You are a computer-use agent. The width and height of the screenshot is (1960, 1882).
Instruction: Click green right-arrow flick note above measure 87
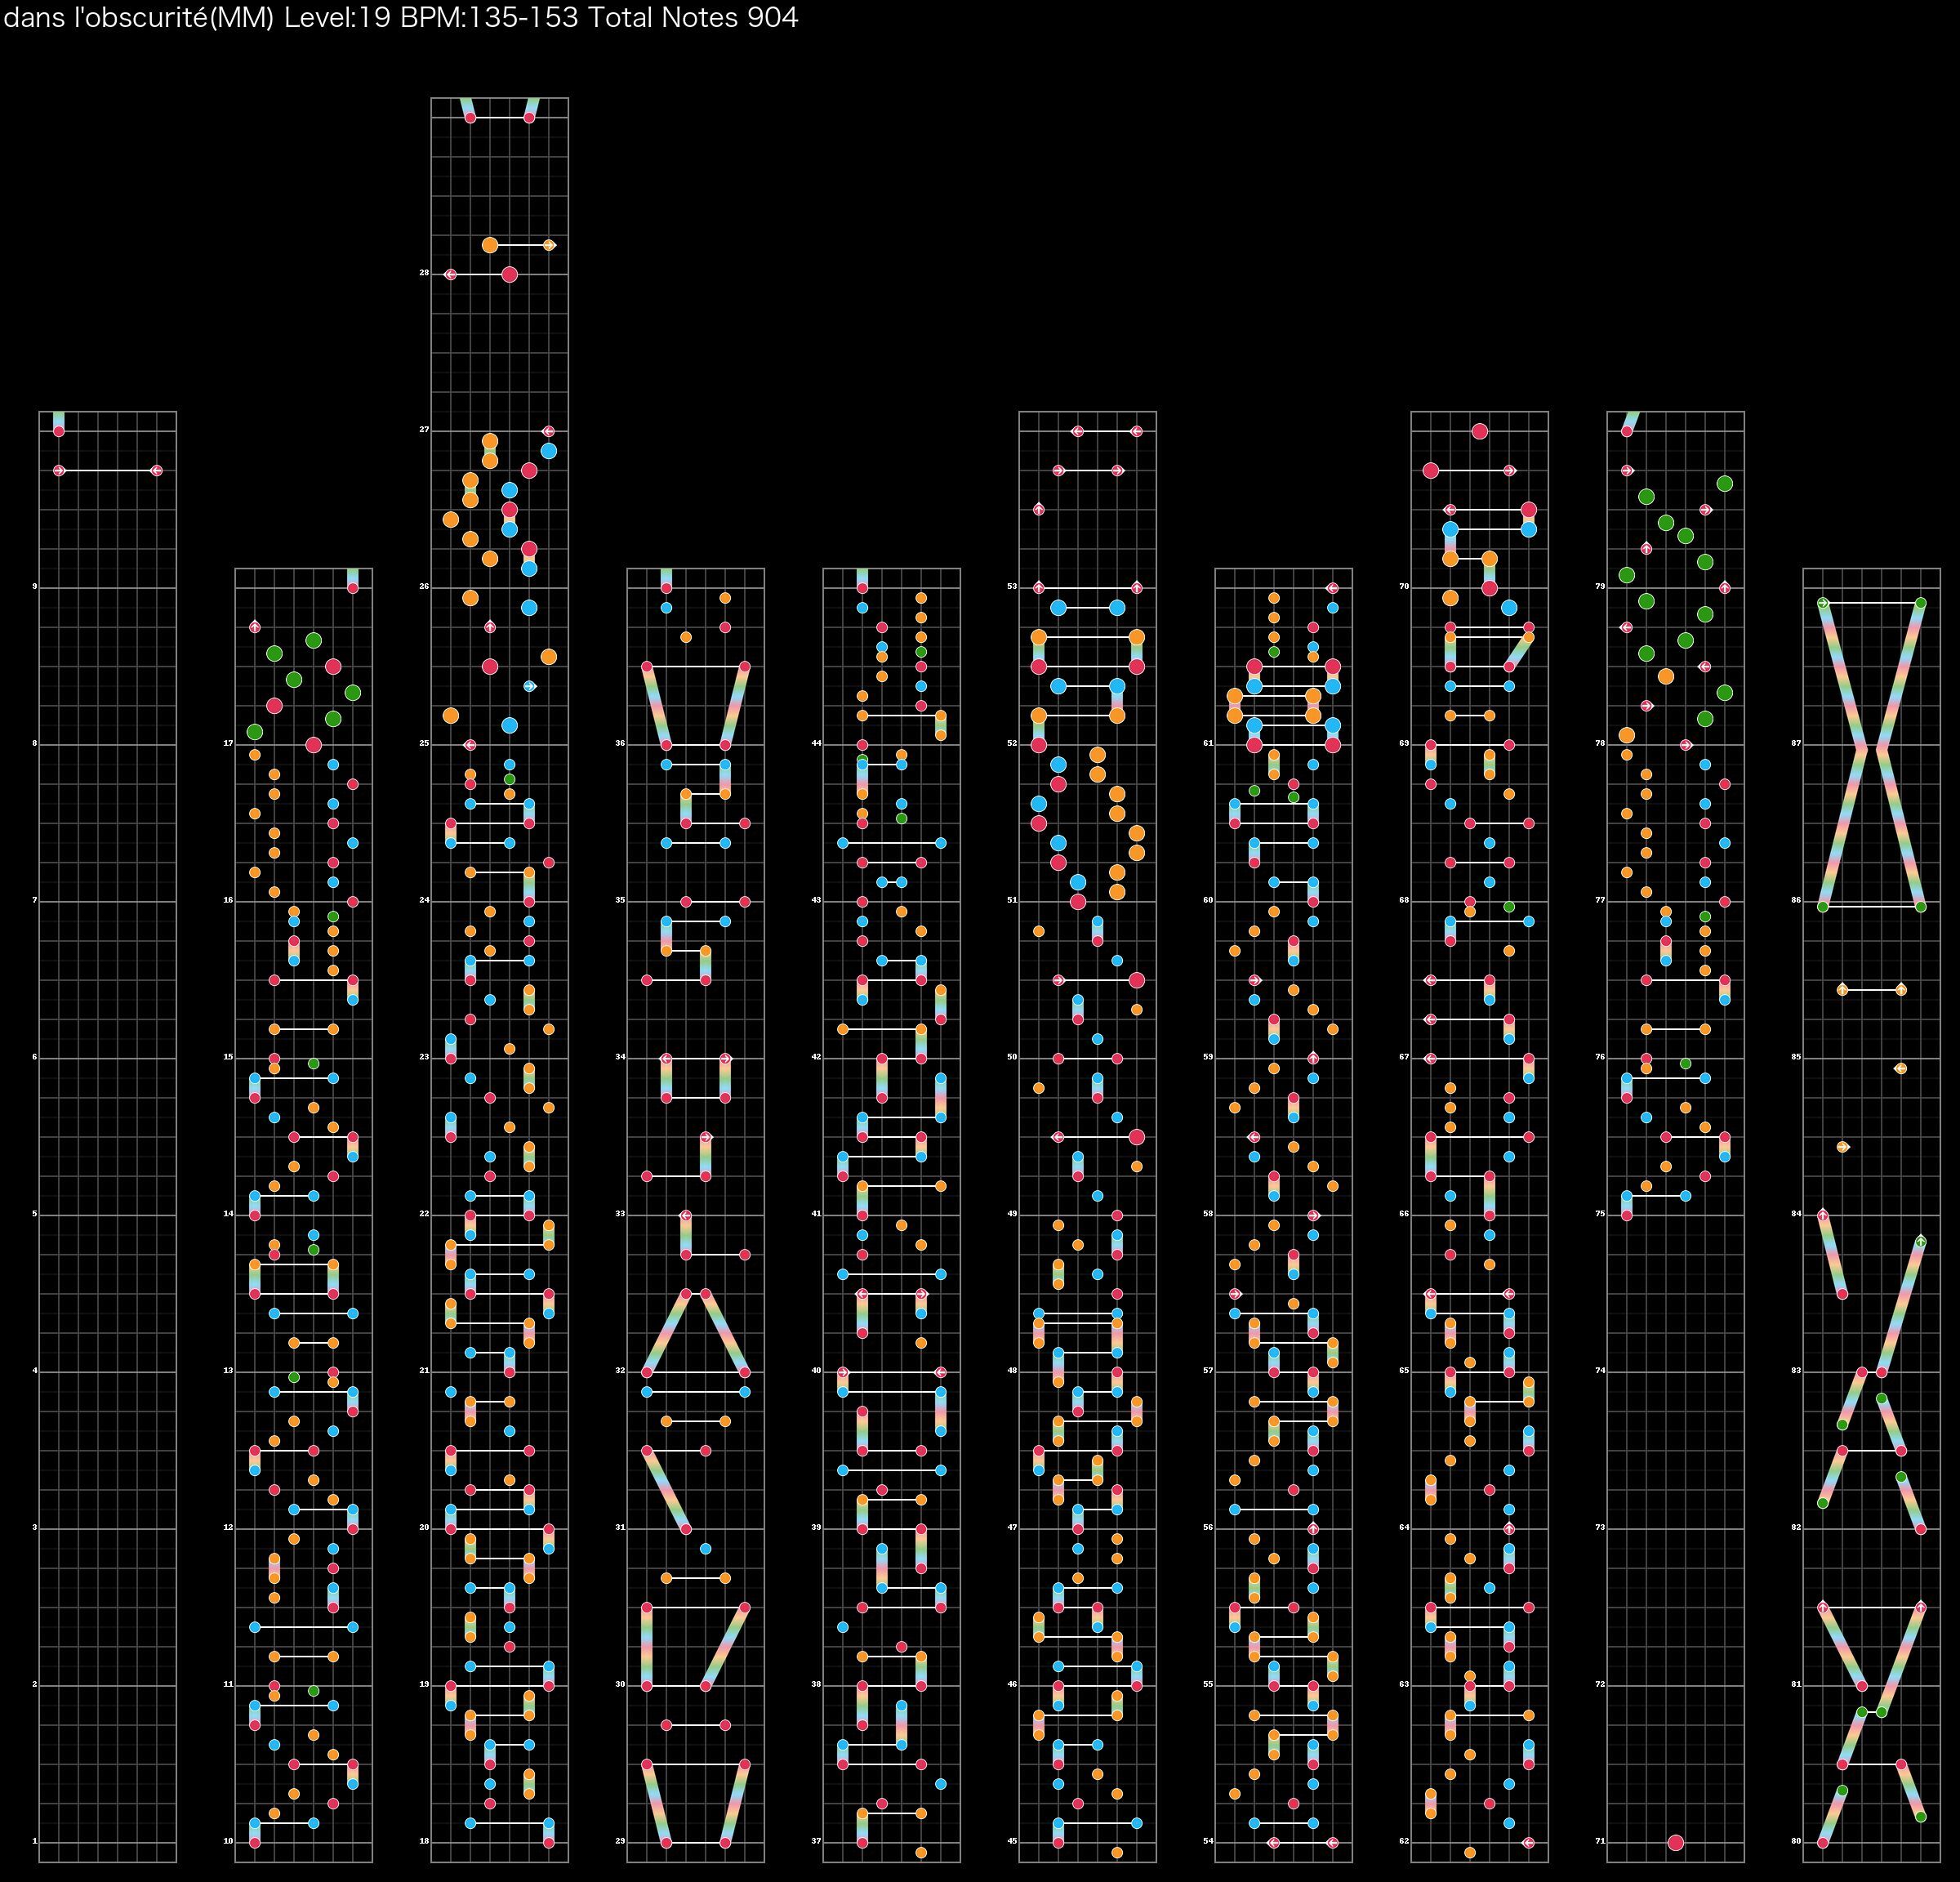tap(1823, 603)
